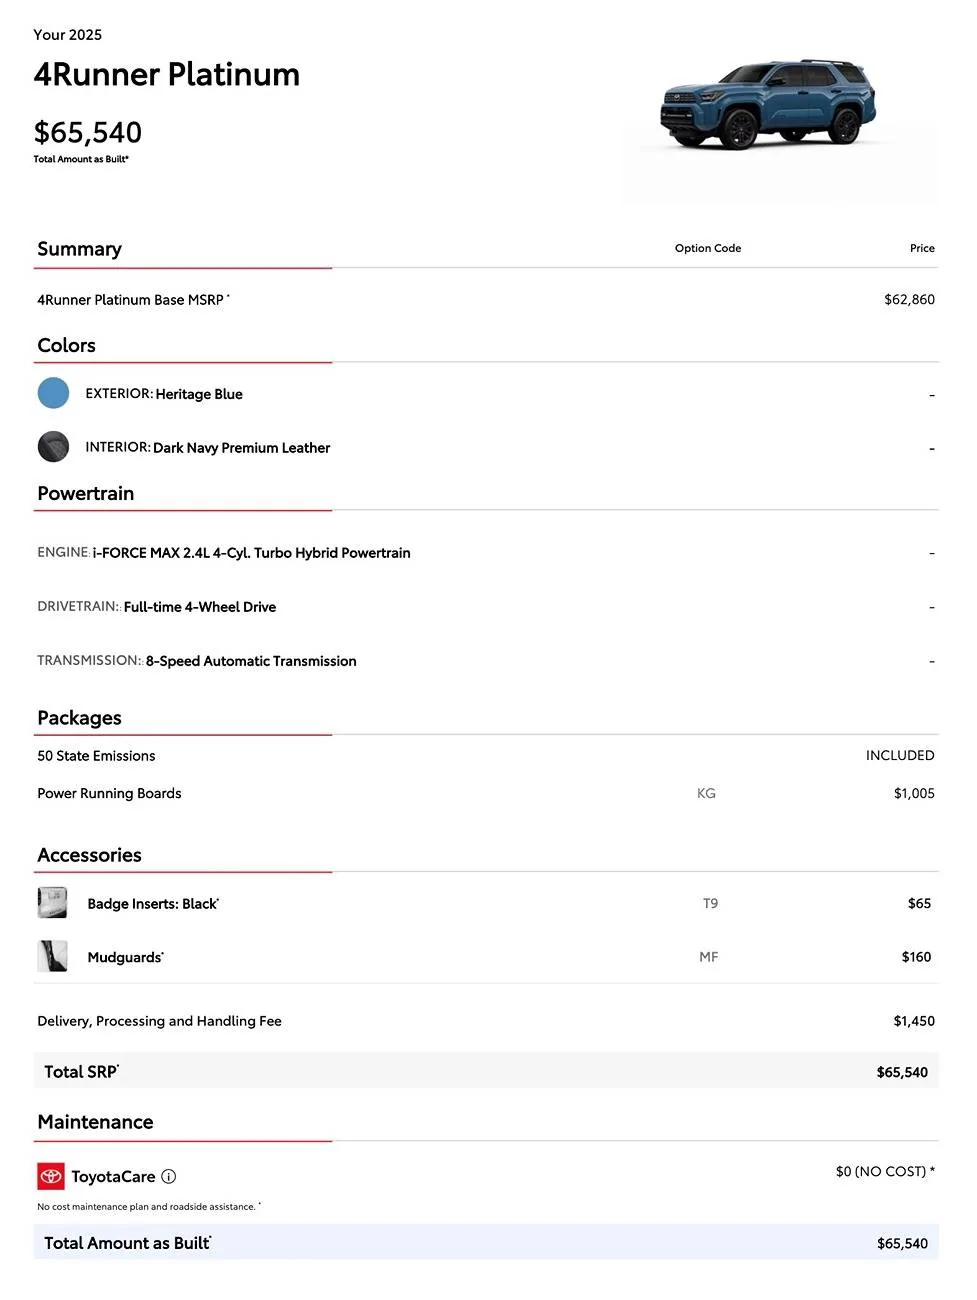Screen dimensions: 977x1300
Task: Click the Maintenance section heading
Action: 95,1122
